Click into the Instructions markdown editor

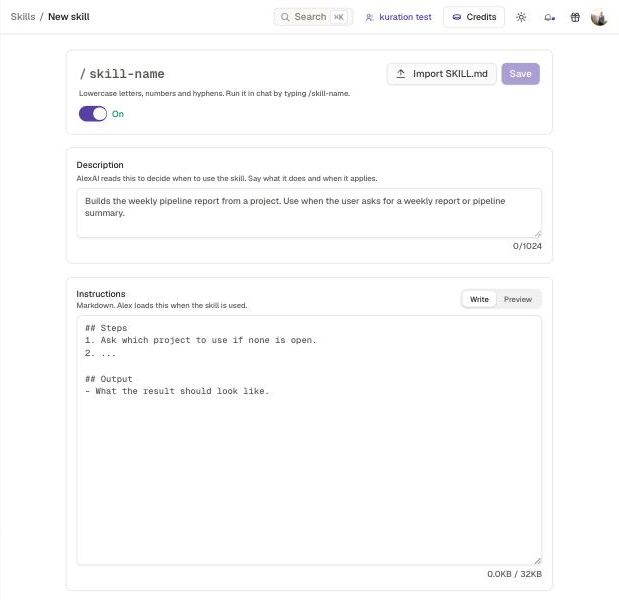pyautogui.click(x=309, y=440)
